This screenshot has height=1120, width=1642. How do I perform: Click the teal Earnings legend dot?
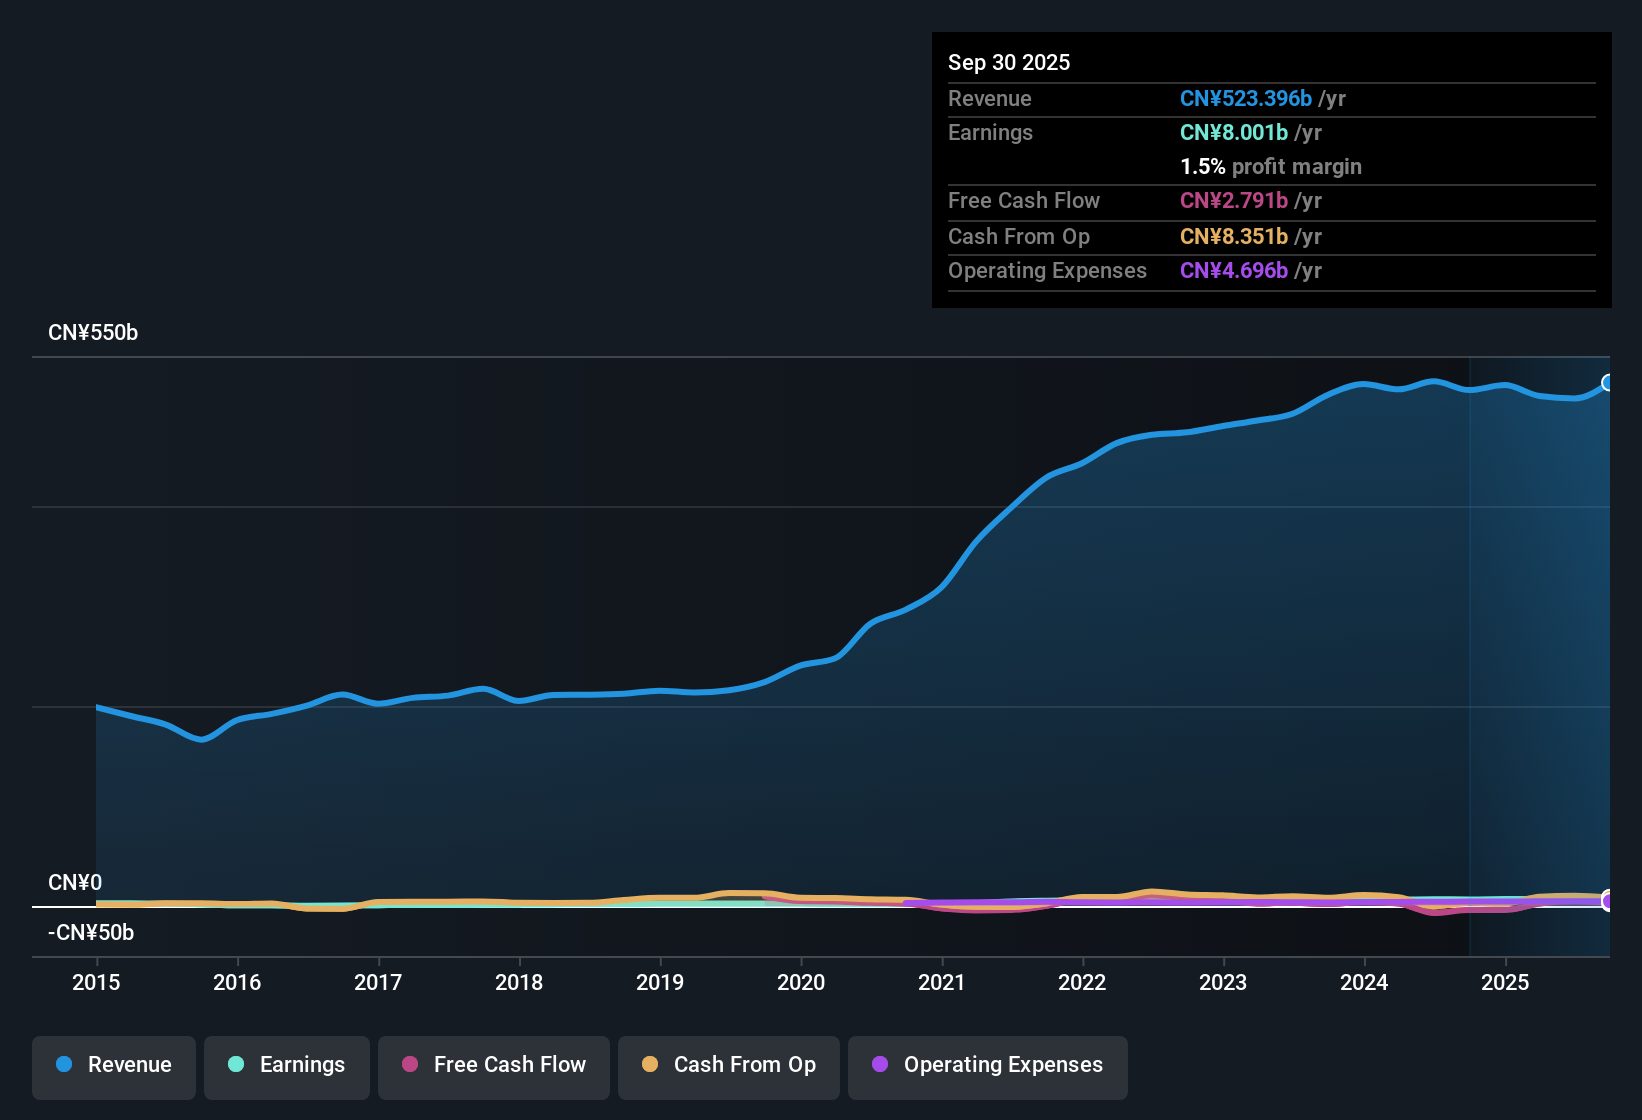coord(236,1065)
